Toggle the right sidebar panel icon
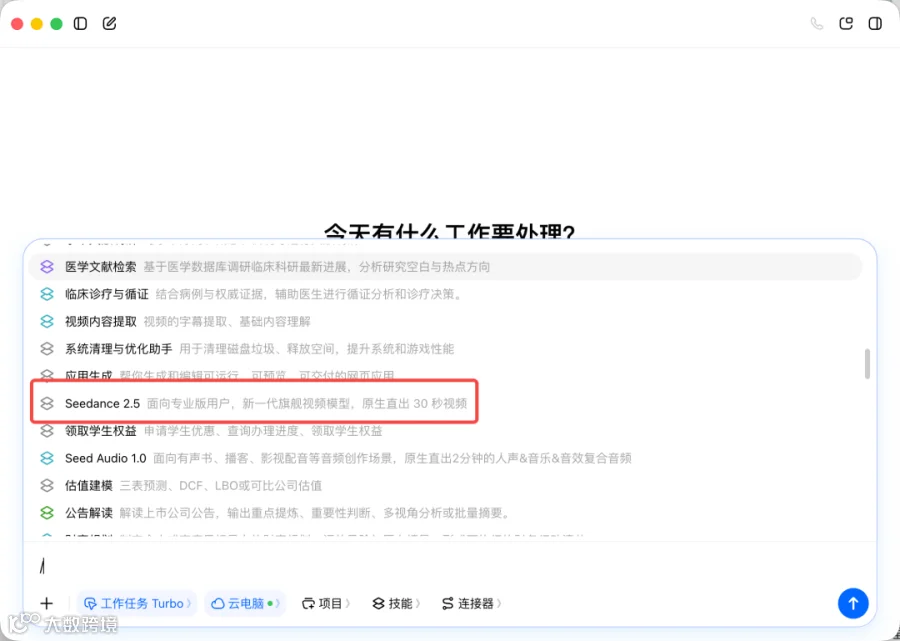Image resolution: width=900 pixels, height=641 pixels. click(875, 24)
